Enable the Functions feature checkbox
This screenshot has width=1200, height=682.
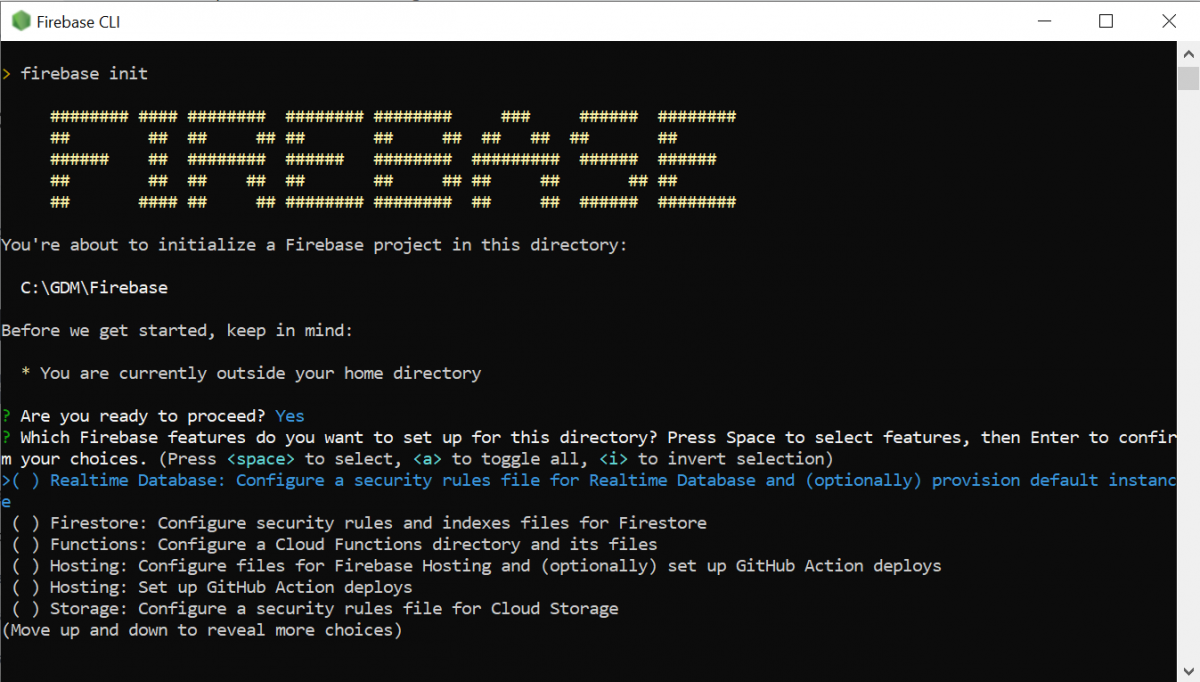[x=26, y=544]
